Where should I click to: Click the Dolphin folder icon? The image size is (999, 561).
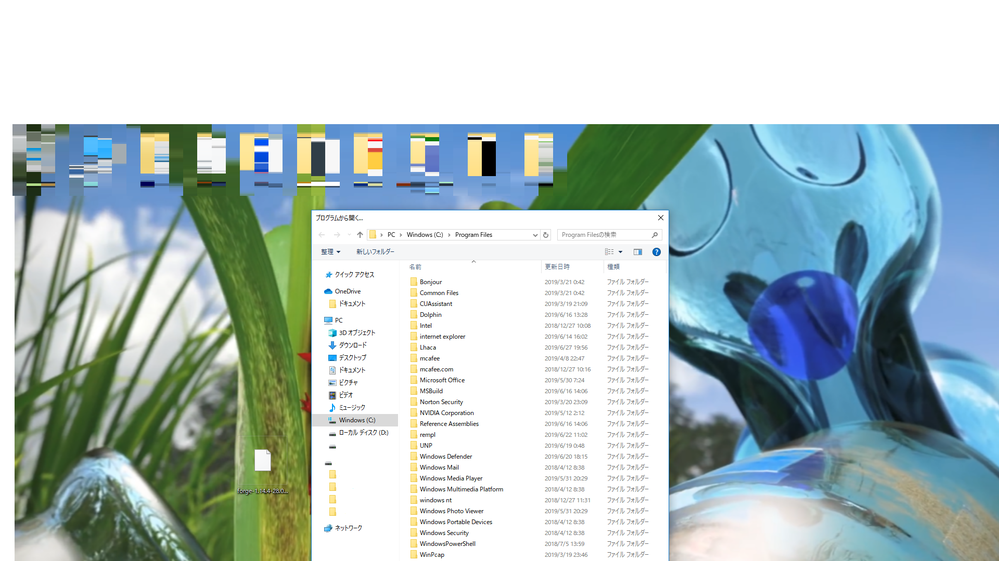pos(413,315)
